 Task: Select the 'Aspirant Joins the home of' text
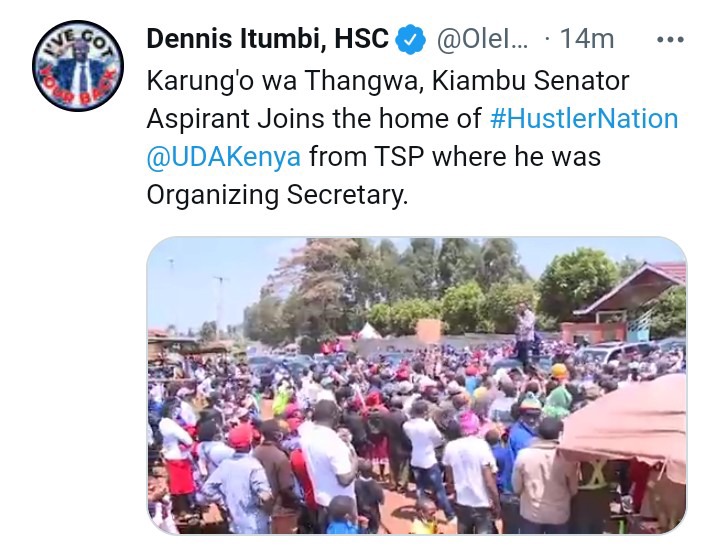pyautogui.click(x=314, y=118)
